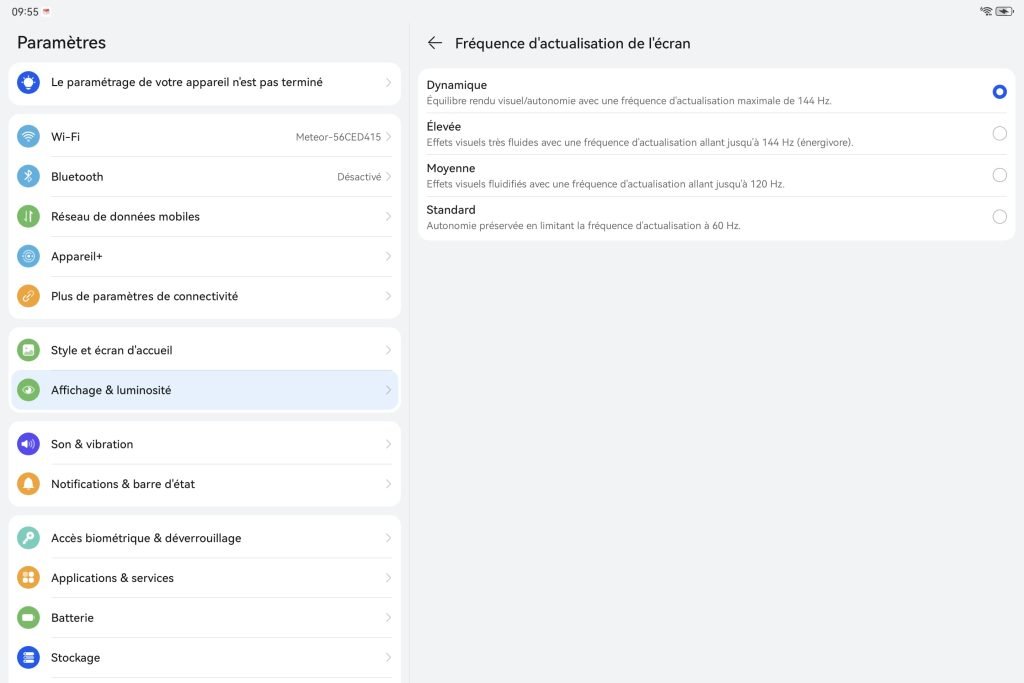Tap the Appareil+ icon
Screen dimensions: 1024x683
28,257
